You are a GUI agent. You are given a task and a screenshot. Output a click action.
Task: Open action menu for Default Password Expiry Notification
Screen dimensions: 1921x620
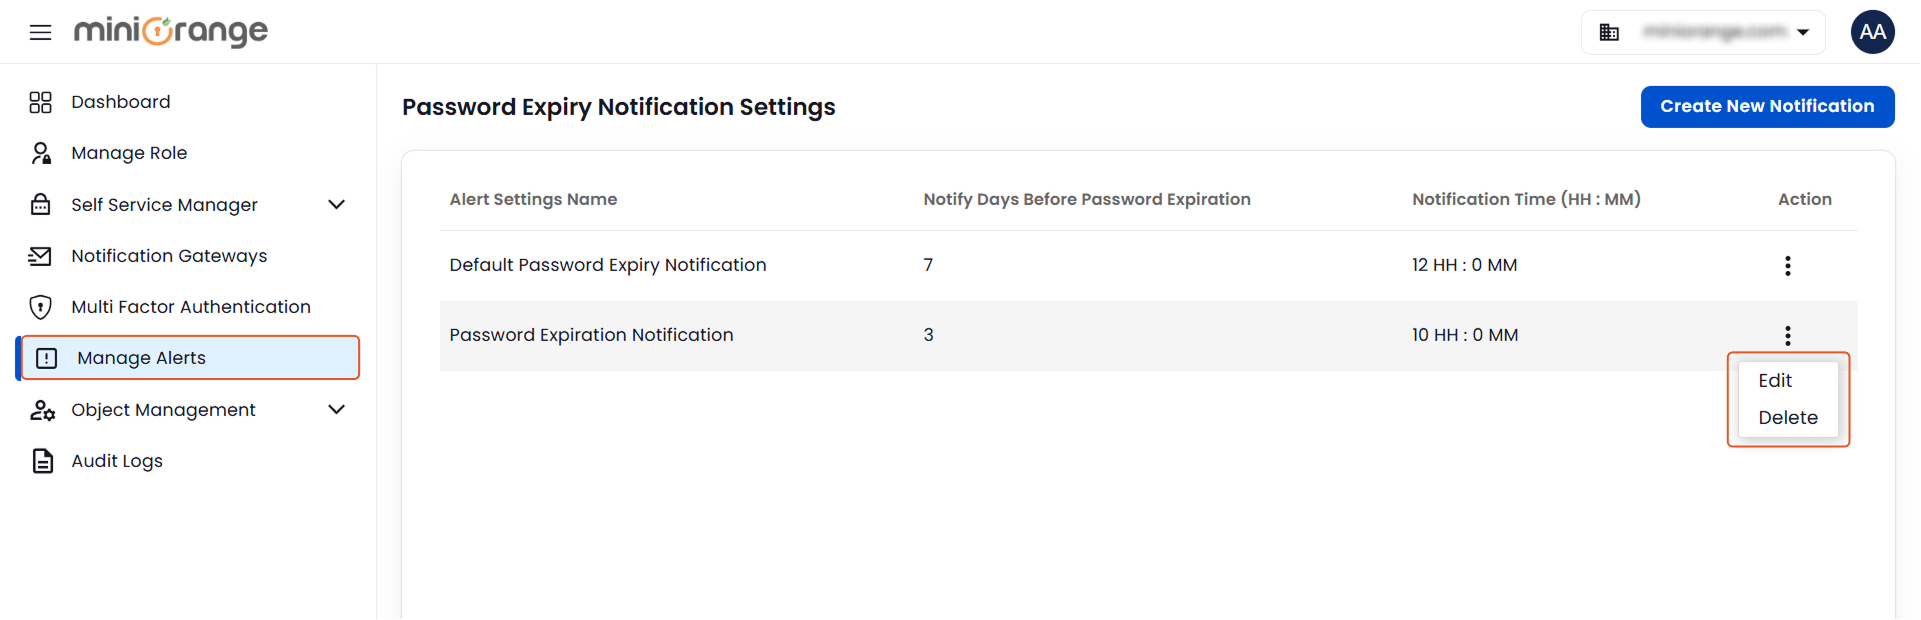pos(1788,265)
